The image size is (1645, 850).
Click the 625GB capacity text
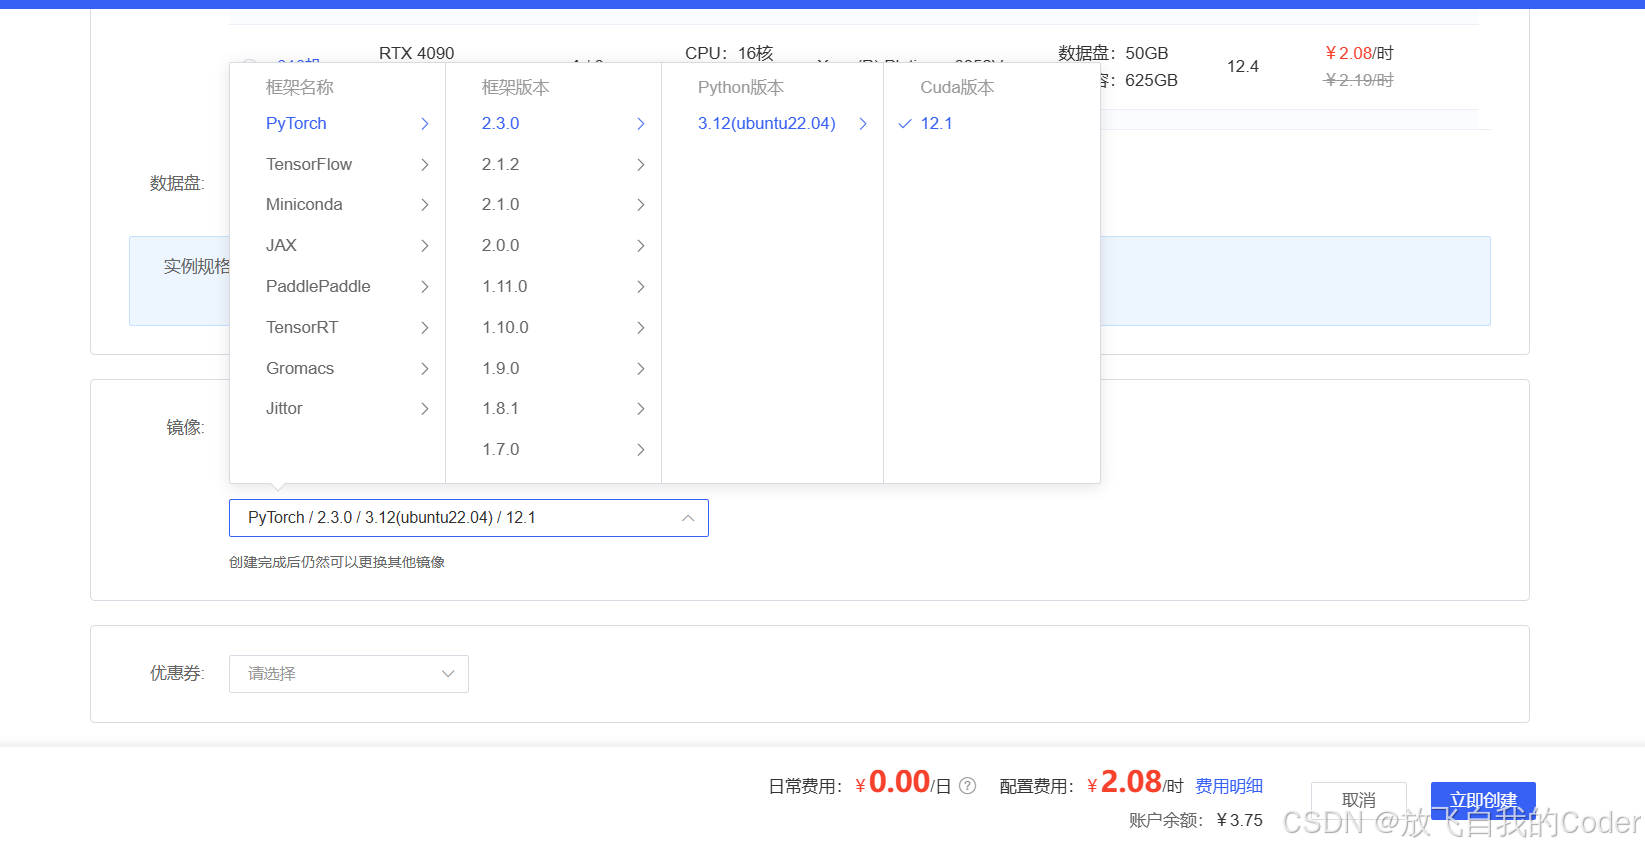(x=1151, y=80)
